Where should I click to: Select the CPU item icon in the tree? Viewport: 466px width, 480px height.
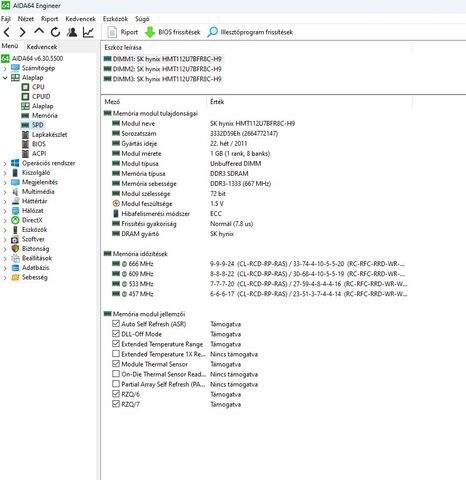[25, 87]
